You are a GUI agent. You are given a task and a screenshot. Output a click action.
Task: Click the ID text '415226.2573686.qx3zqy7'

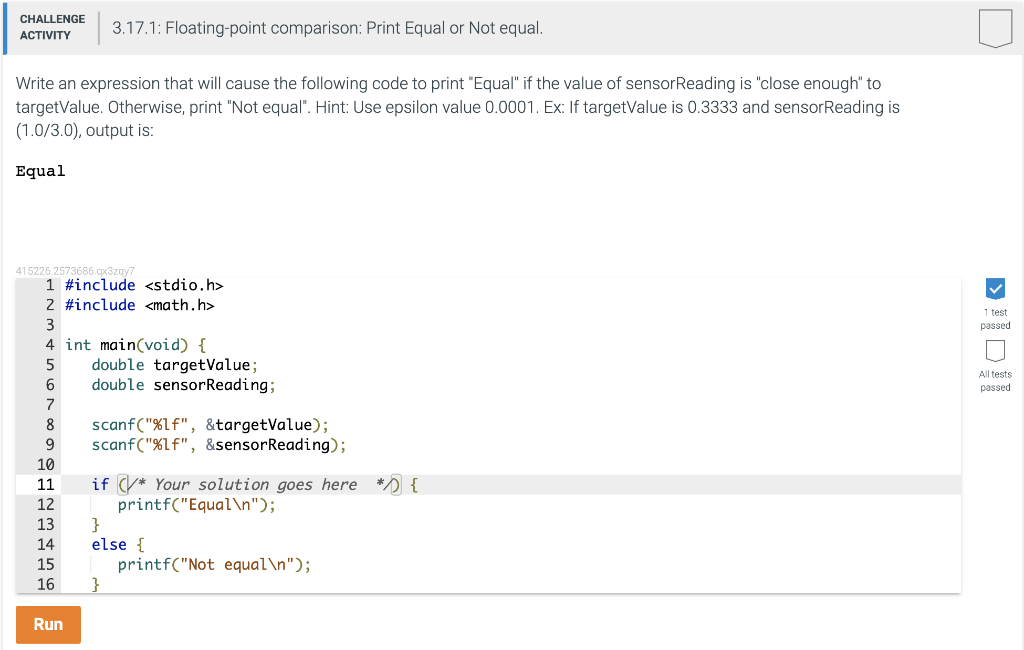(75, 270)
